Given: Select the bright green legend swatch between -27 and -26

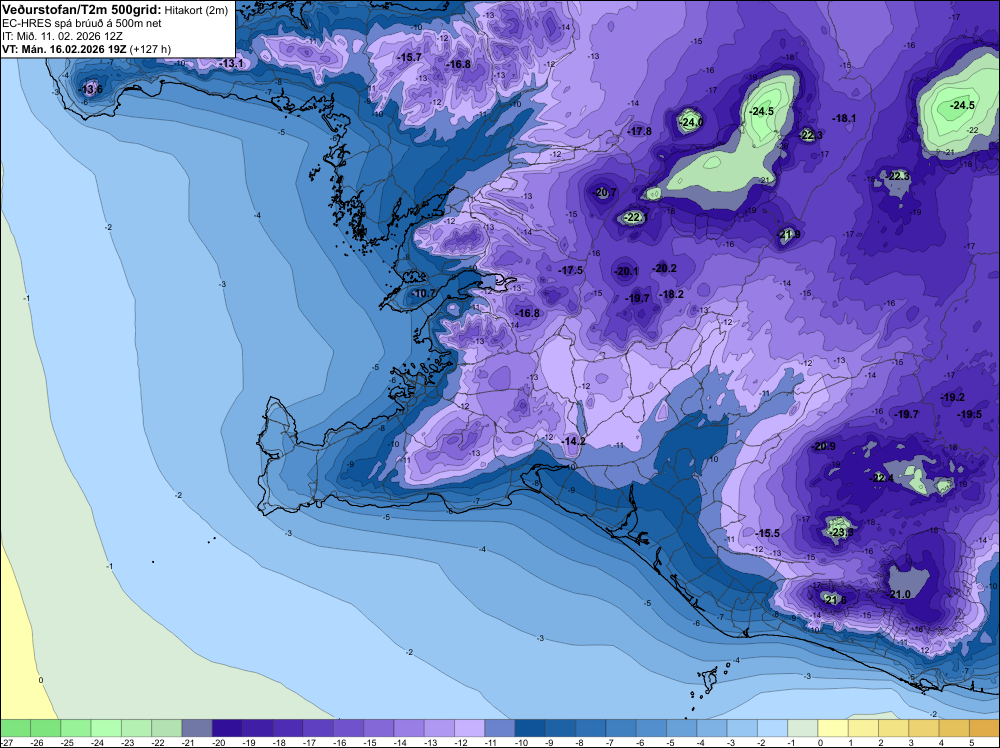Looking at the screenshot, I should 15,728.
